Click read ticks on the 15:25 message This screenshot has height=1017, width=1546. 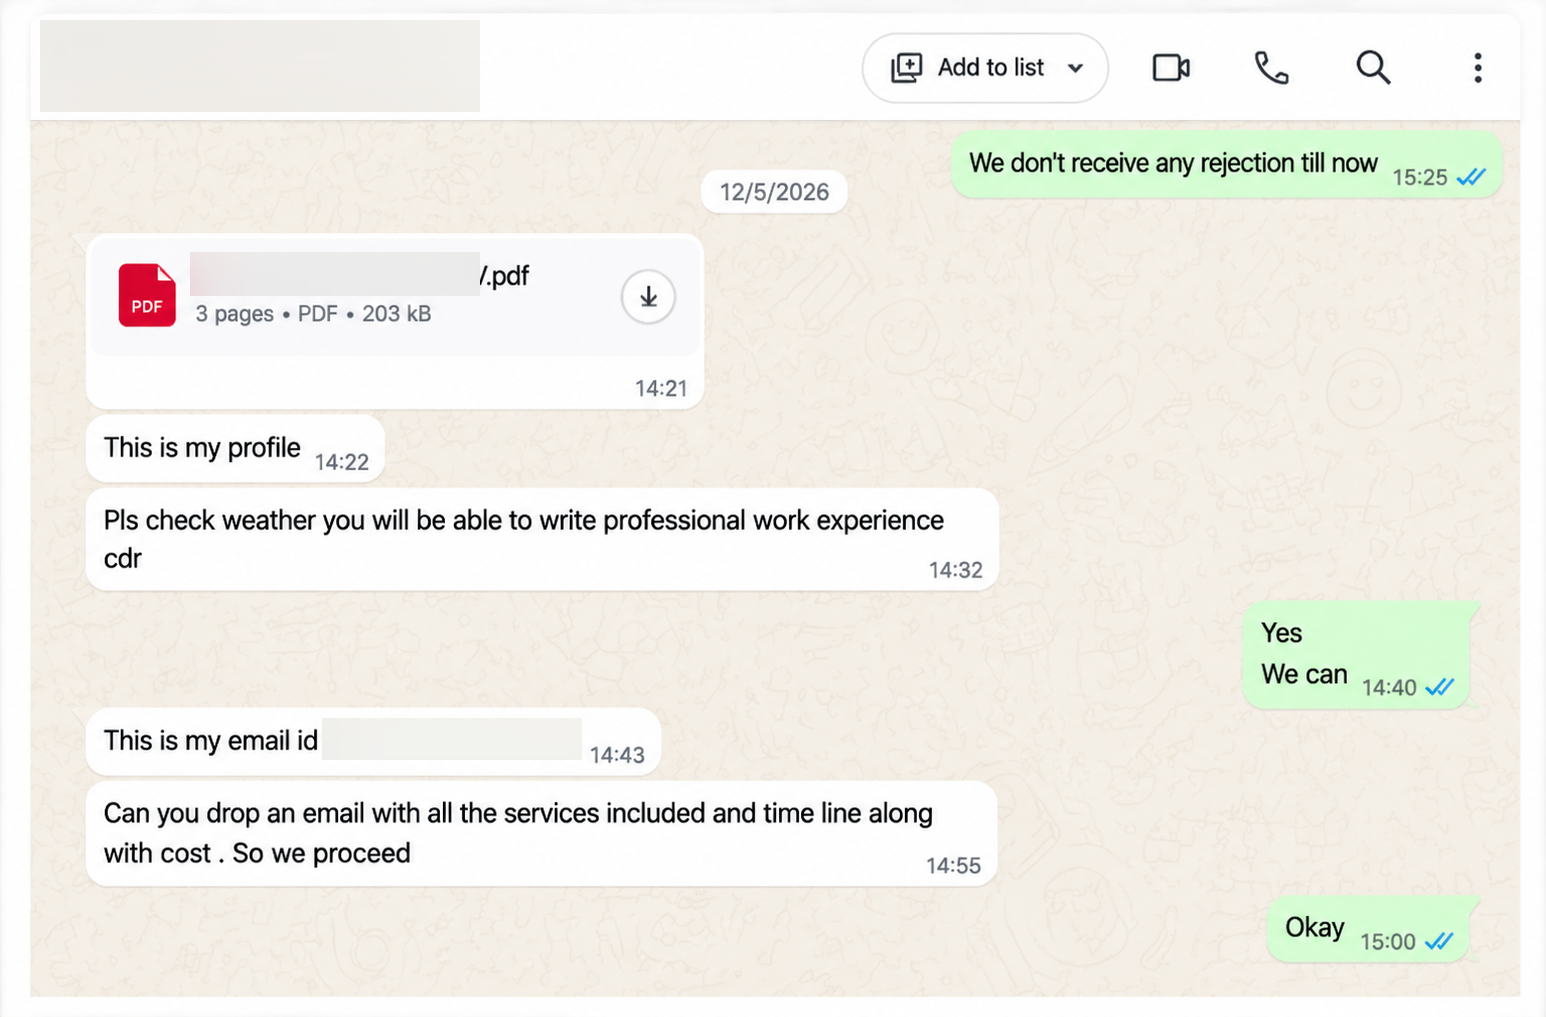coord(1470,177)
